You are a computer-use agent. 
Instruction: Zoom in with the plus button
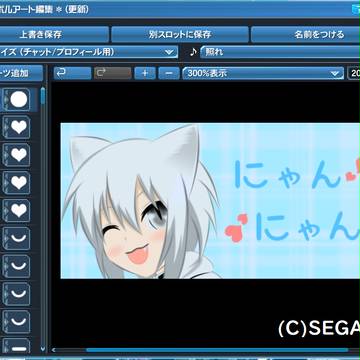145,73
